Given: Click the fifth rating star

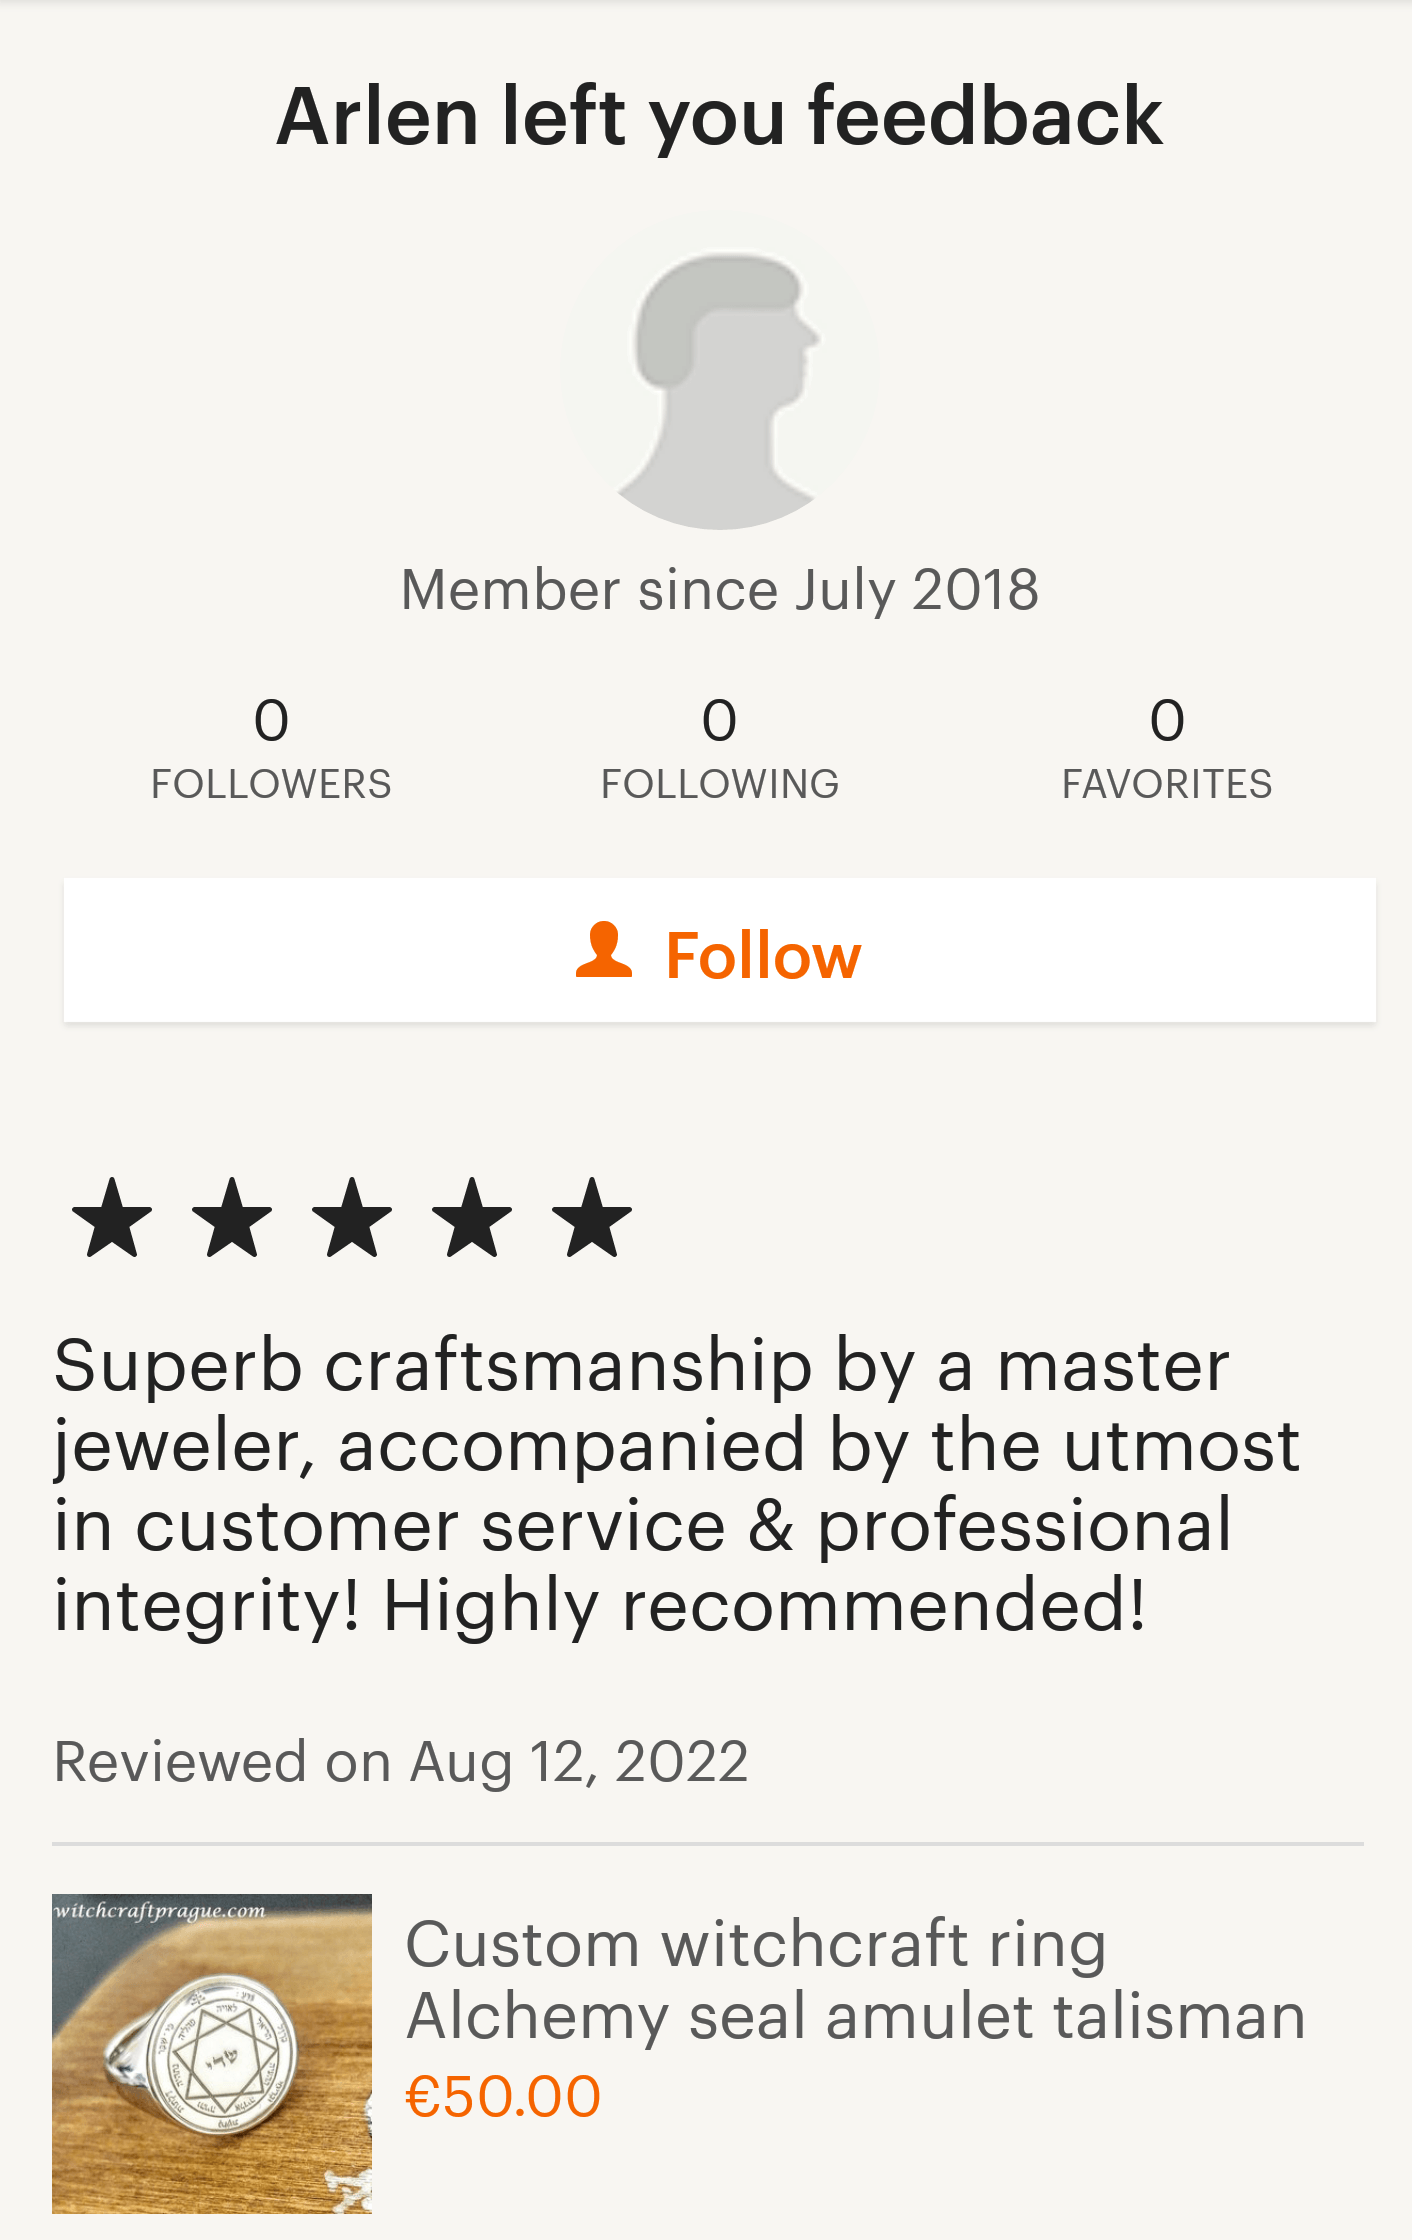Looking at the screenshot, I should coord(592,1217).
